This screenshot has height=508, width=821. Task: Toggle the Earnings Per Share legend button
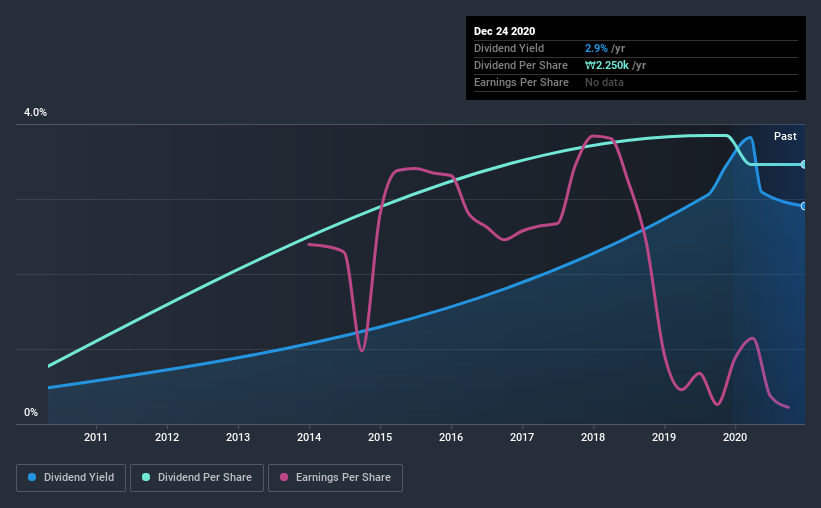(x=335, y=478)
